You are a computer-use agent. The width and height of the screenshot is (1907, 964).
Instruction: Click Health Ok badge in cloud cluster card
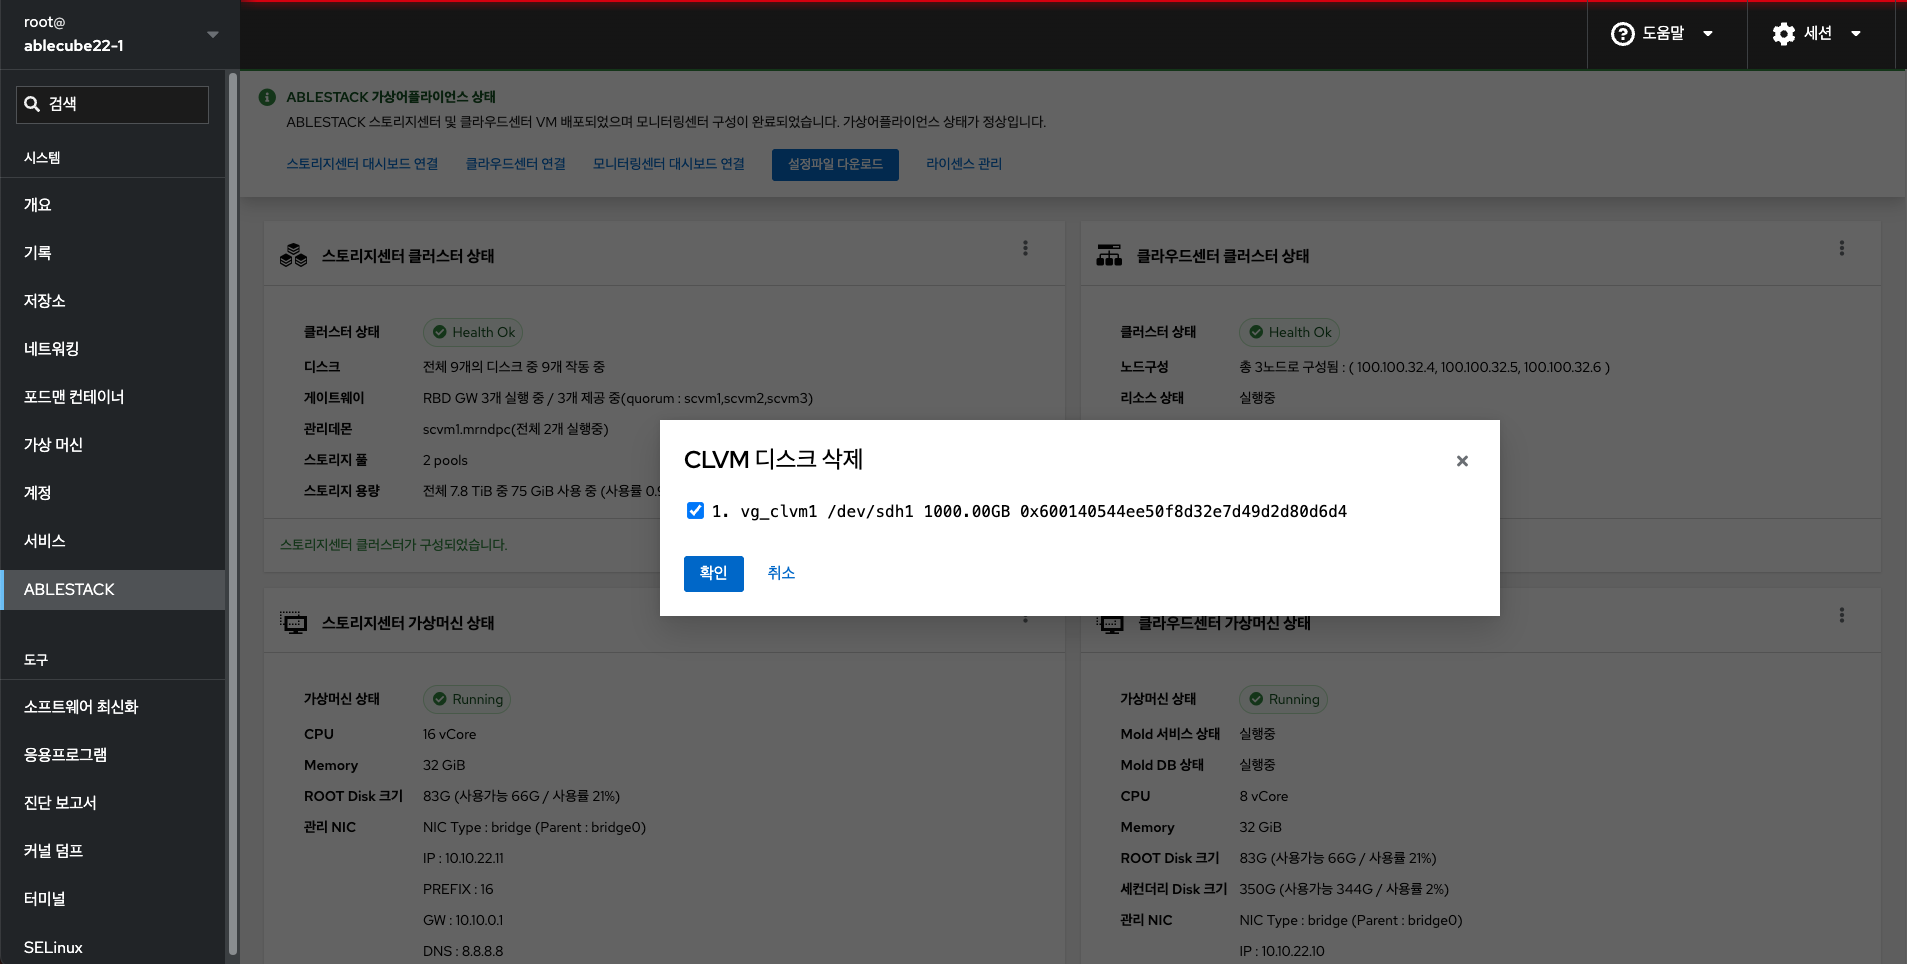(x=1290, y=332)
